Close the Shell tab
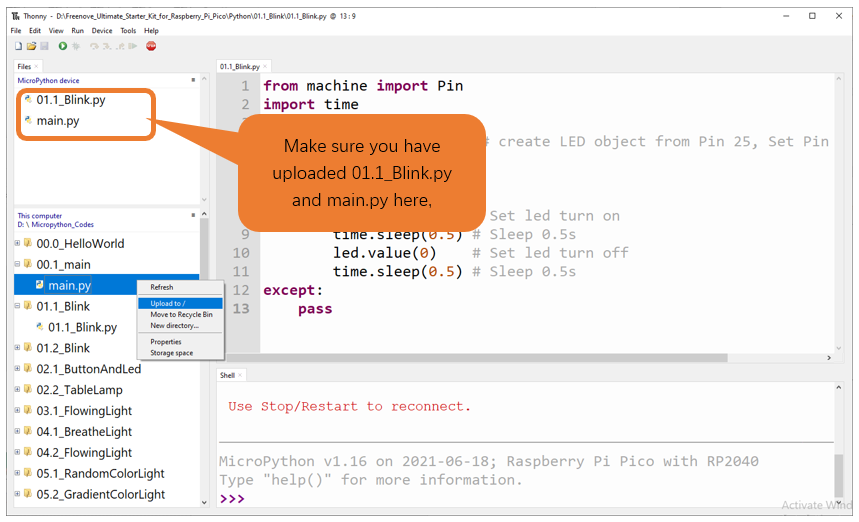Viewport: 859px width, 522px height. [240, 375]
